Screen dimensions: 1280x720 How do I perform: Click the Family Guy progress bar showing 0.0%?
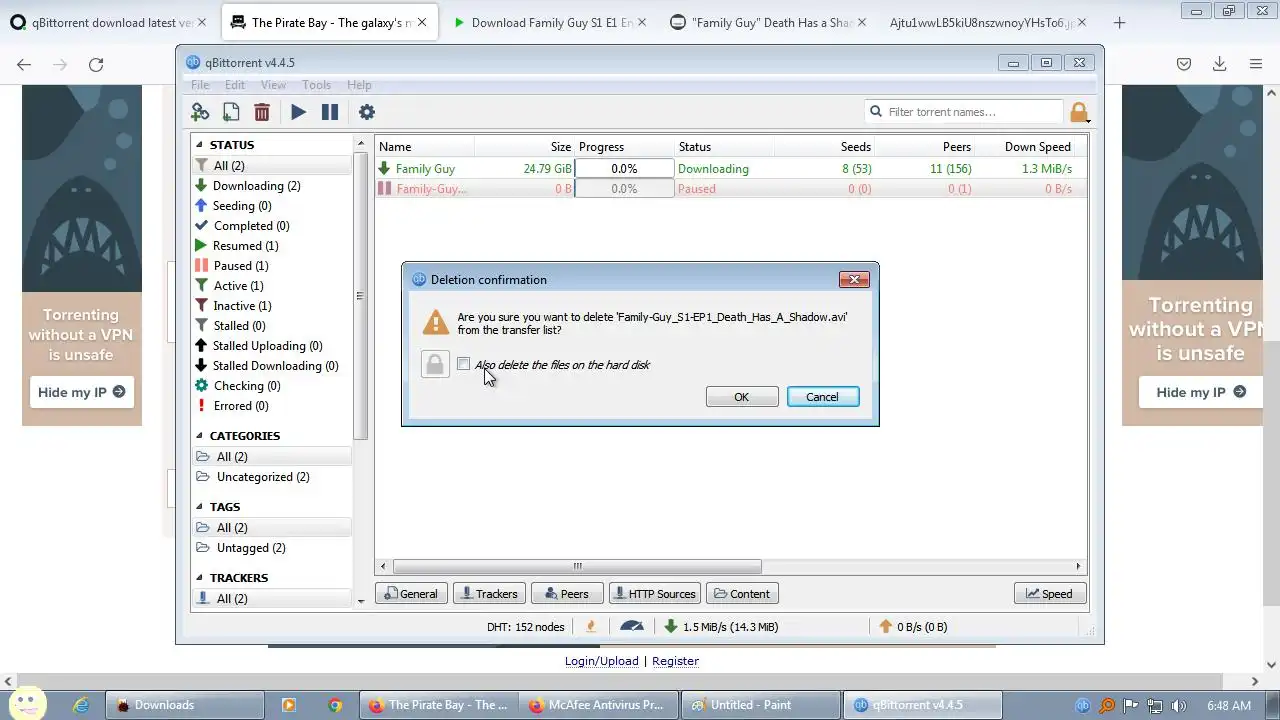624,169
